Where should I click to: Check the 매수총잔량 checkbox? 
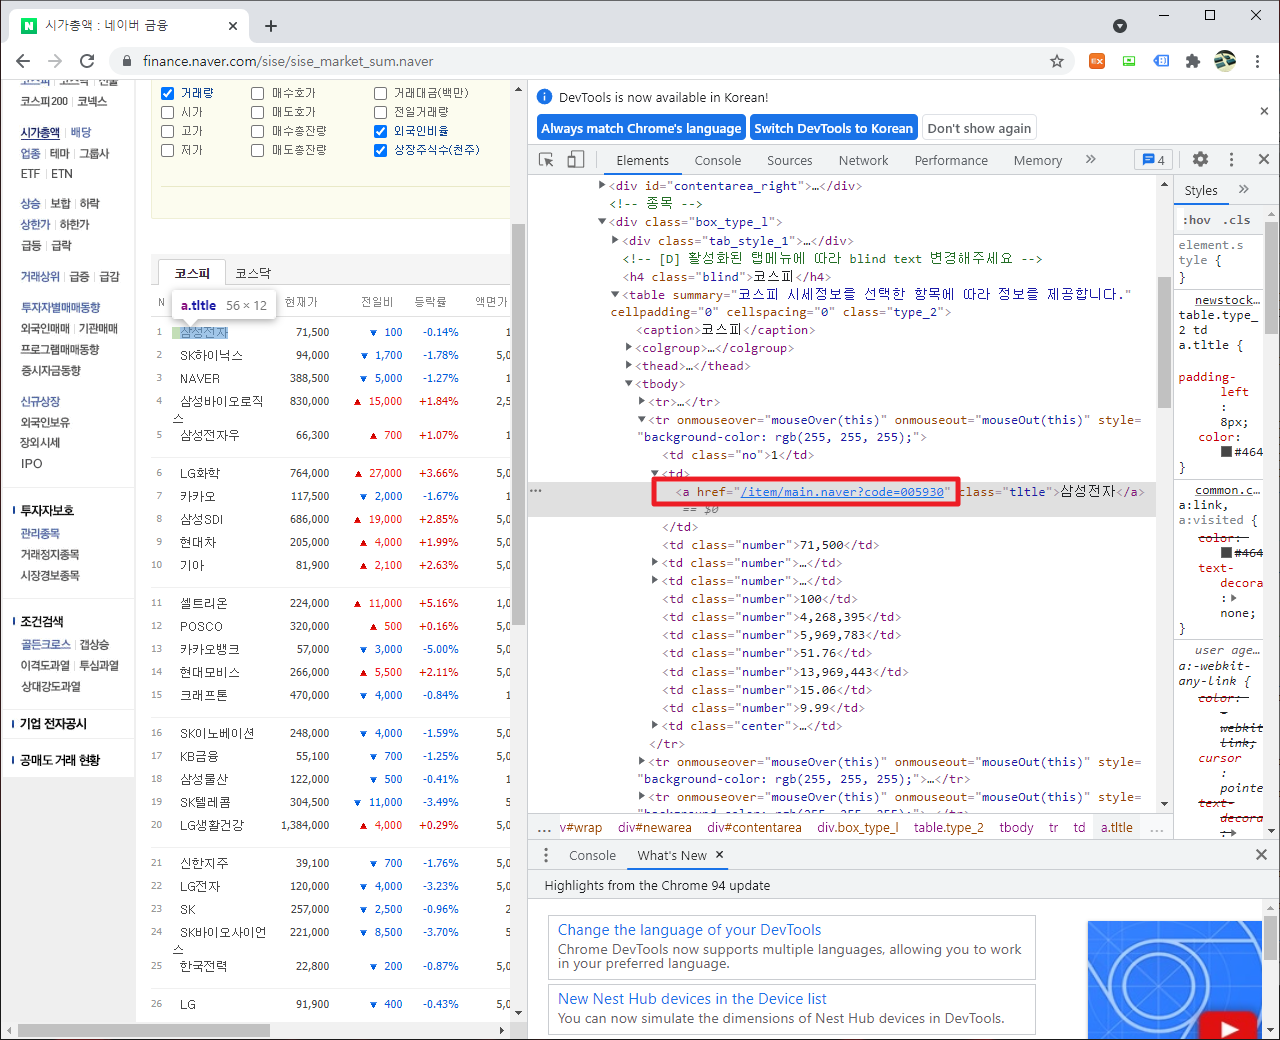[258, 131]
